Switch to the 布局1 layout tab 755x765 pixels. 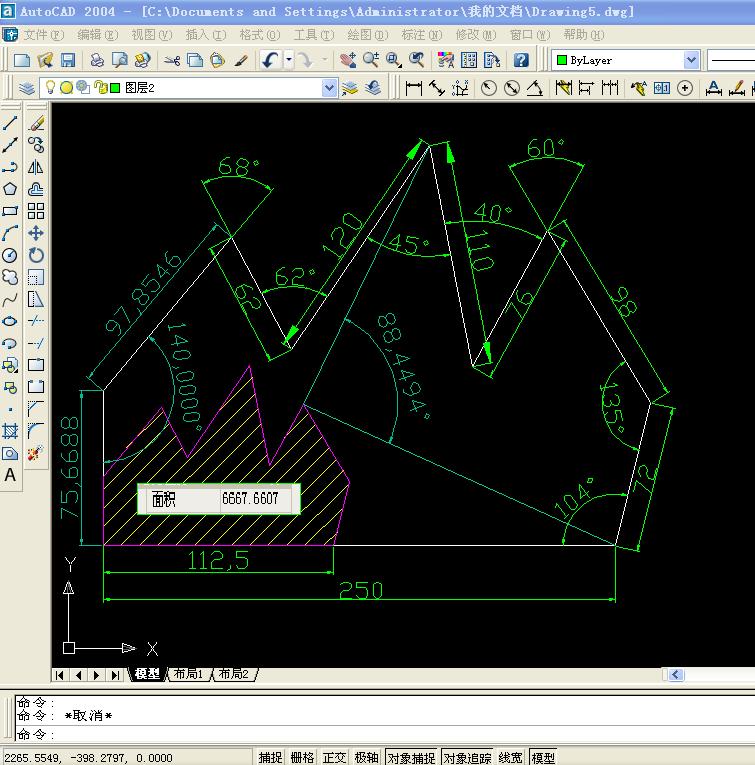188,674
